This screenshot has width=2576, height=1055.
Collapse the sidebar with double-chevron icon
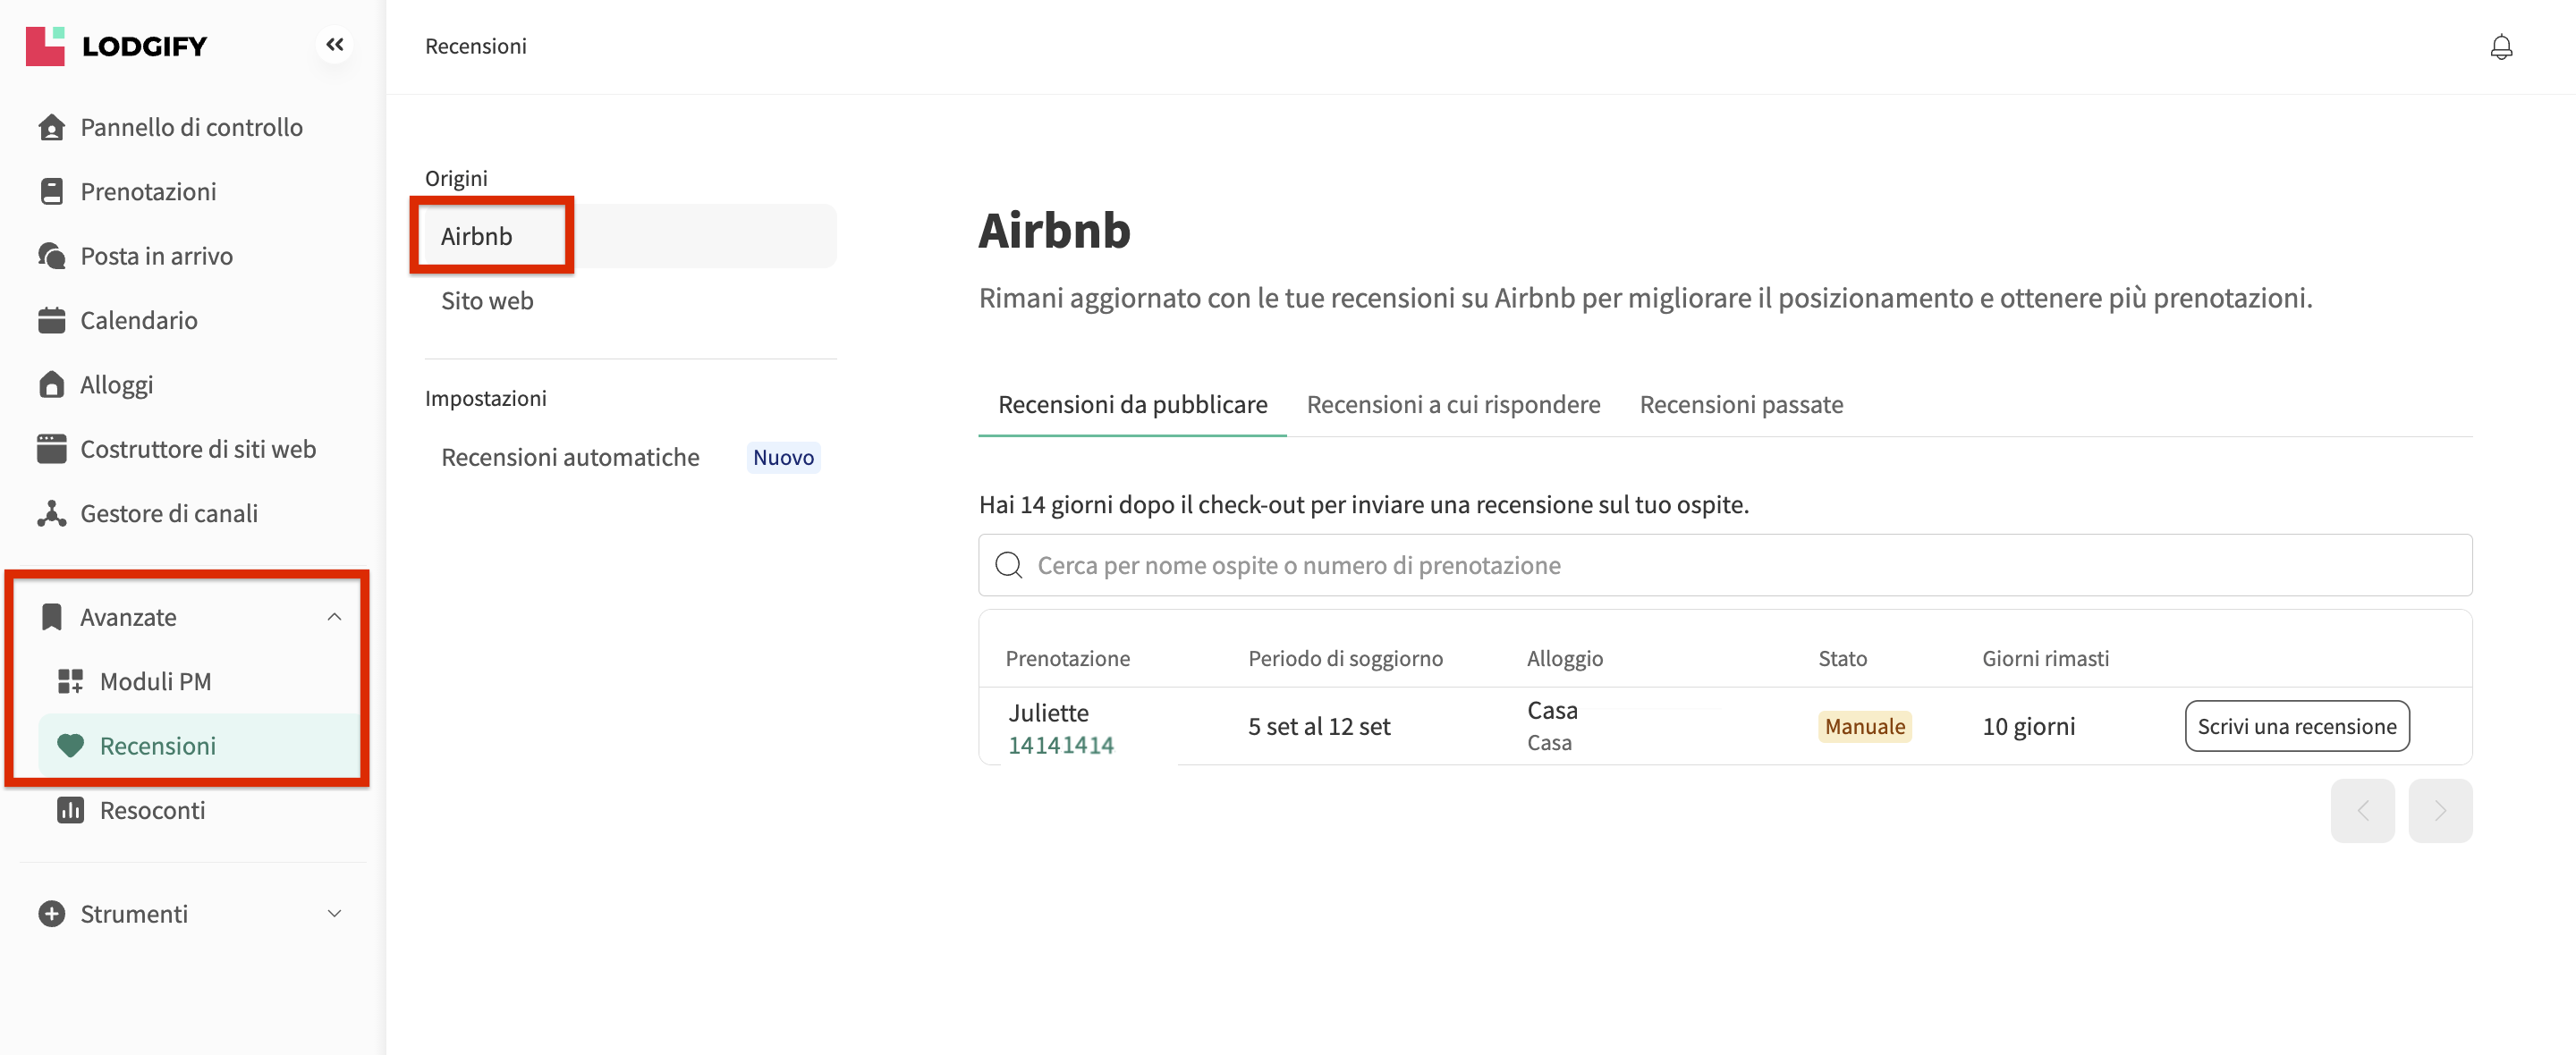(x=334, y=45)
